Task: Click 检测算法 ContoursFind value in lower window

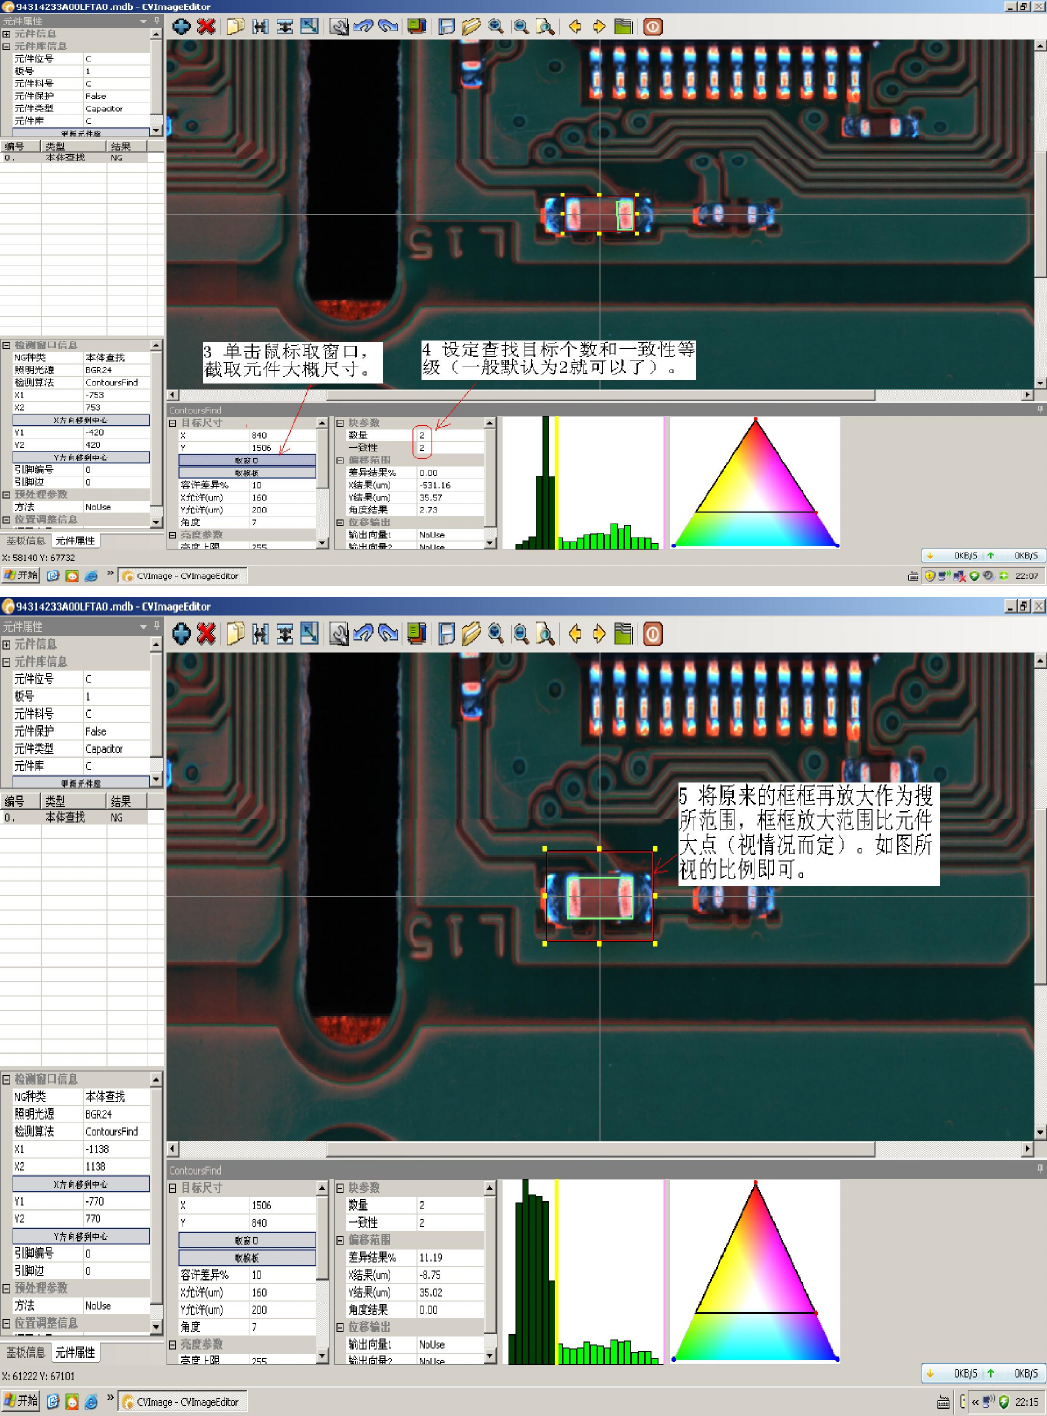Action: click(x=116, y=1131)
